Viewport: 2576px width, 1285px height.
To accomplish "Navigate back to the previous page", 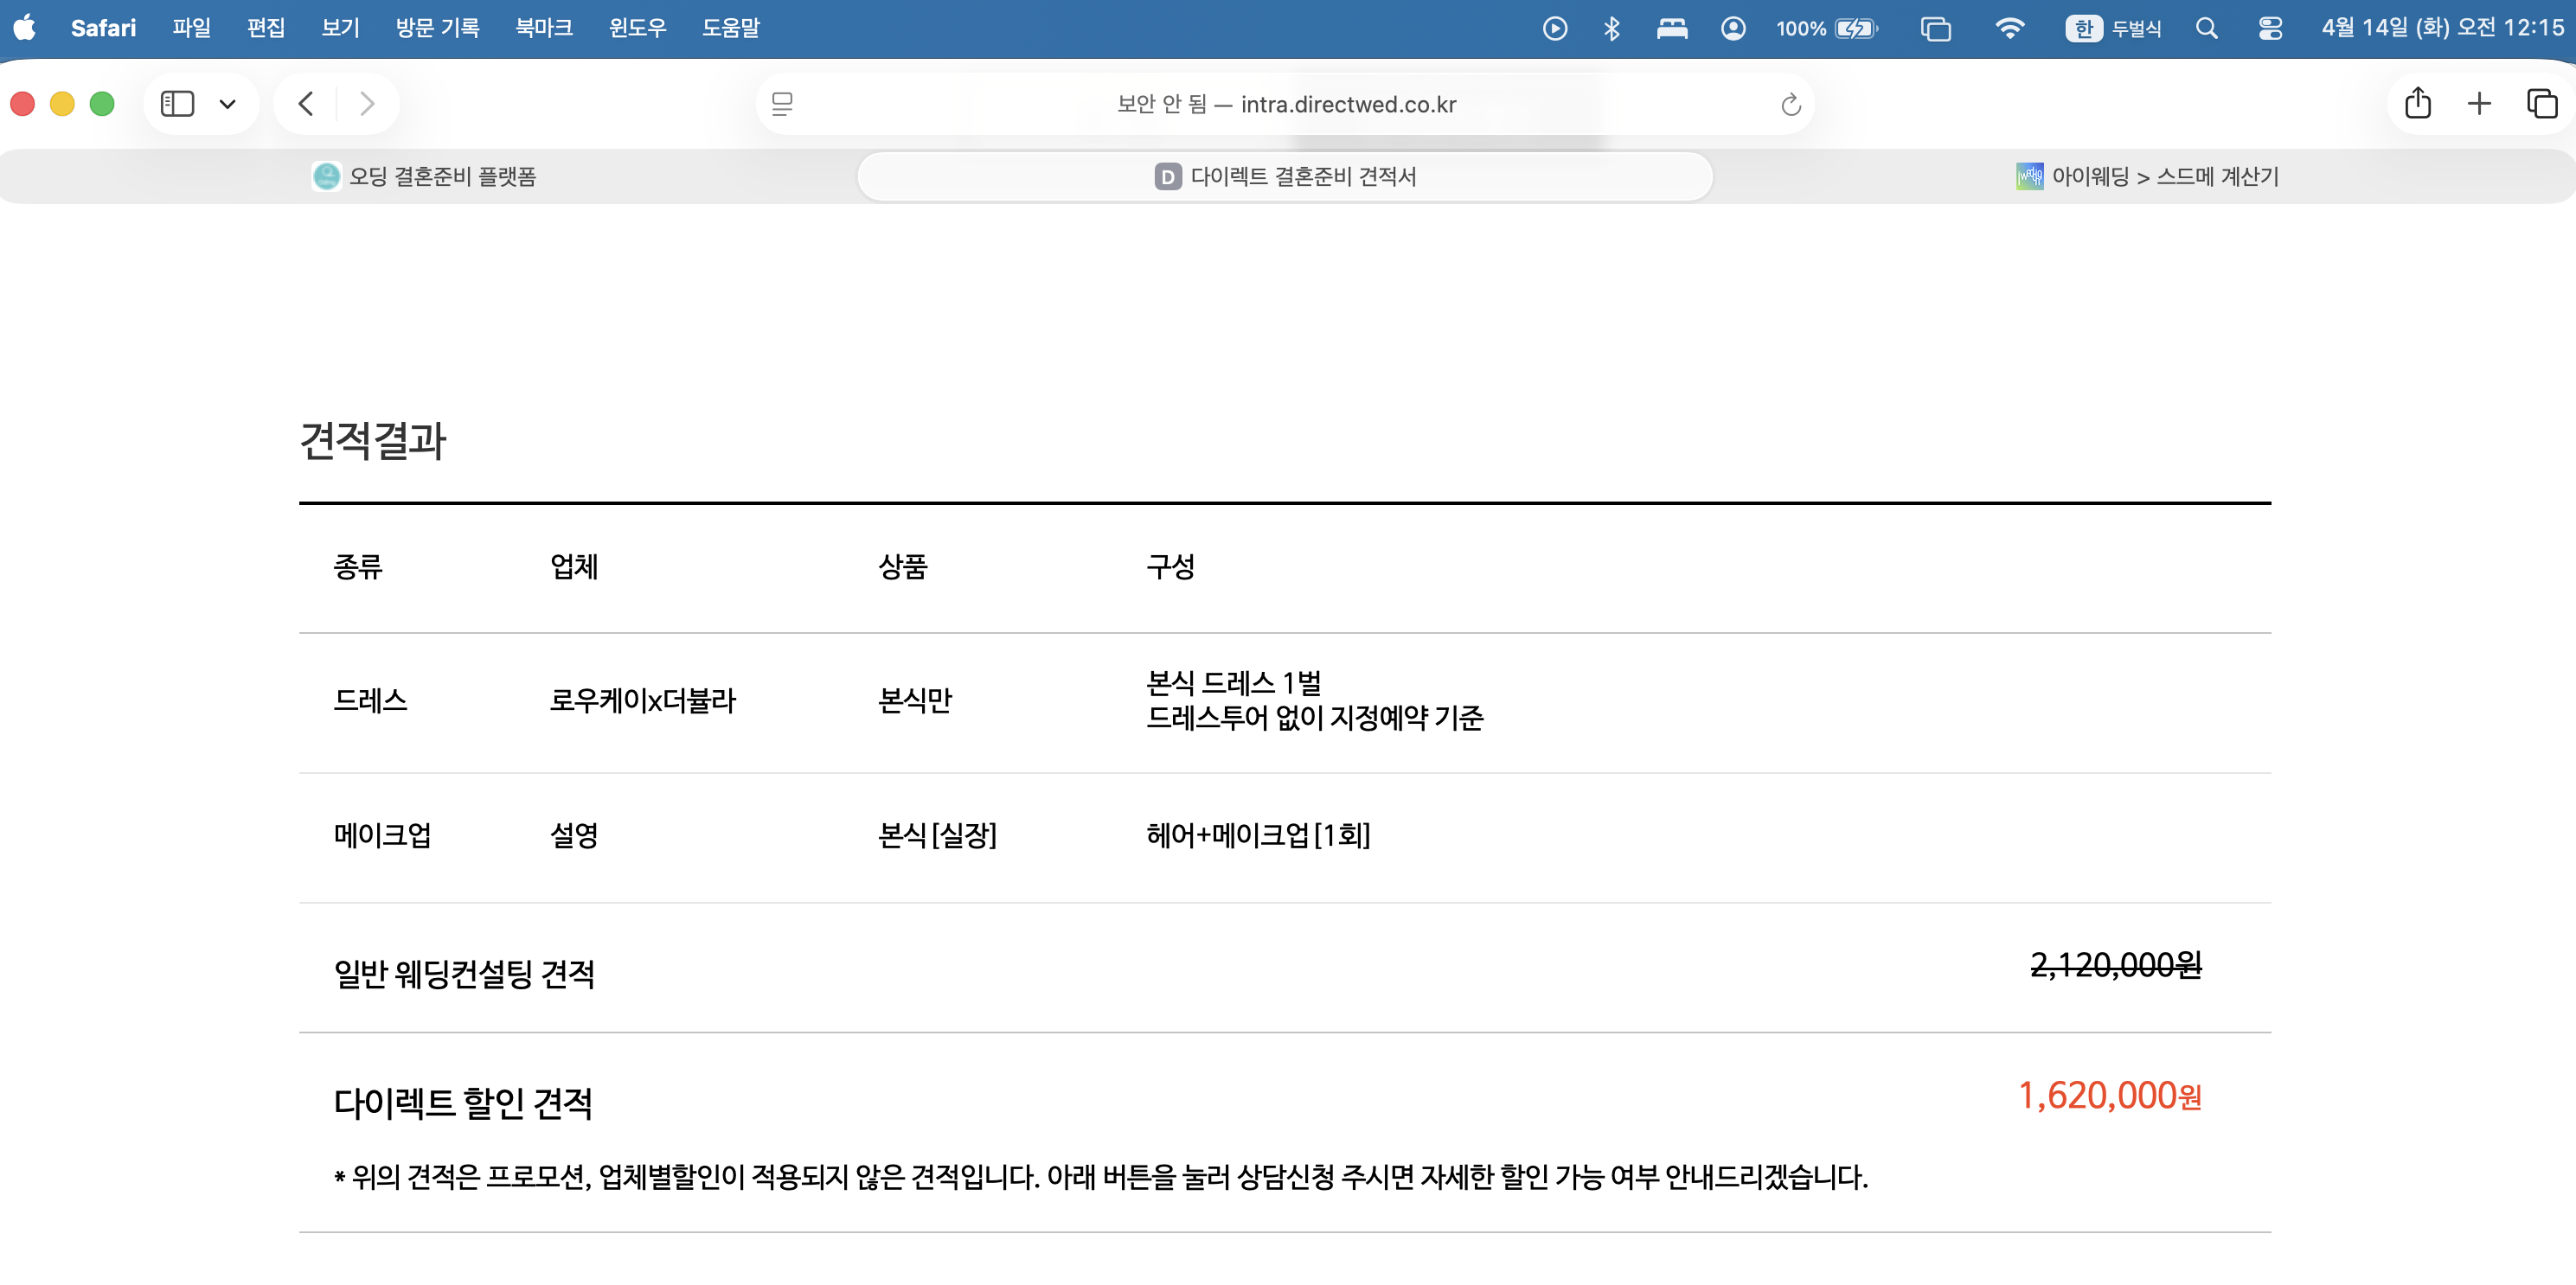I will [305, 103].
